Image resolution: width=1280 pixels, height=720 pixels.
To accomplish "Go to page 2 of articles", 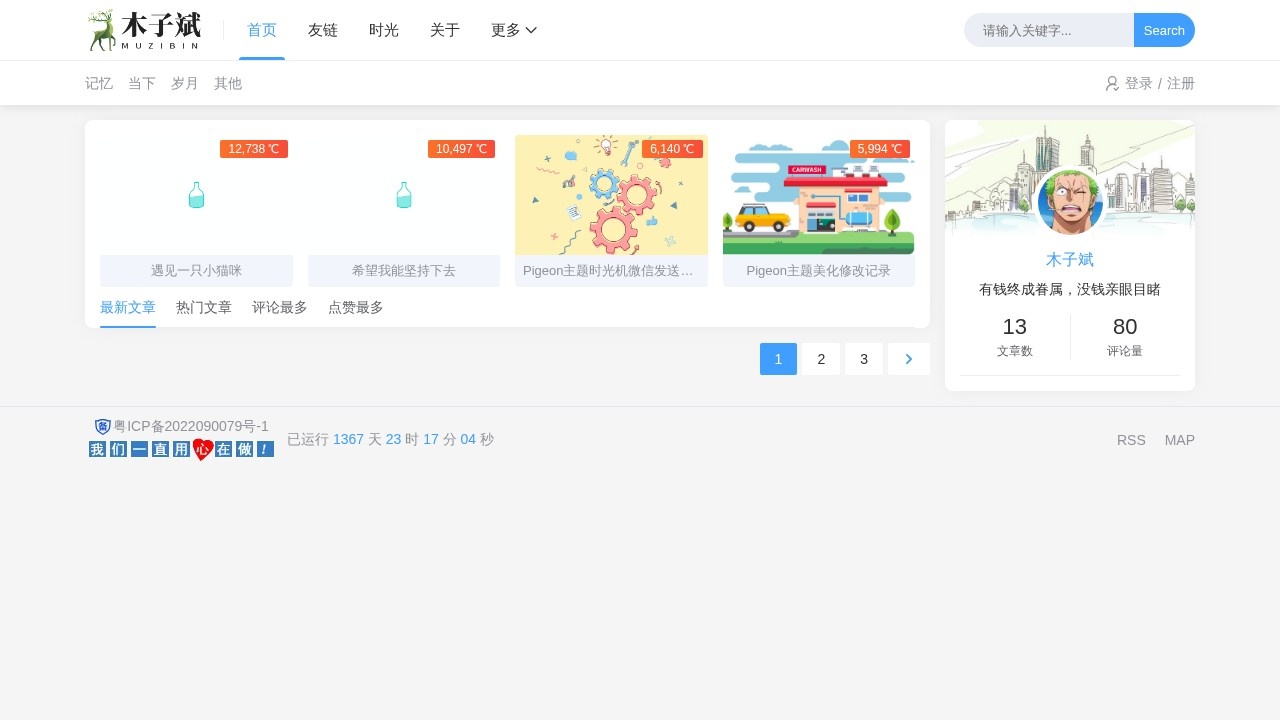I will tap(821, 359).
